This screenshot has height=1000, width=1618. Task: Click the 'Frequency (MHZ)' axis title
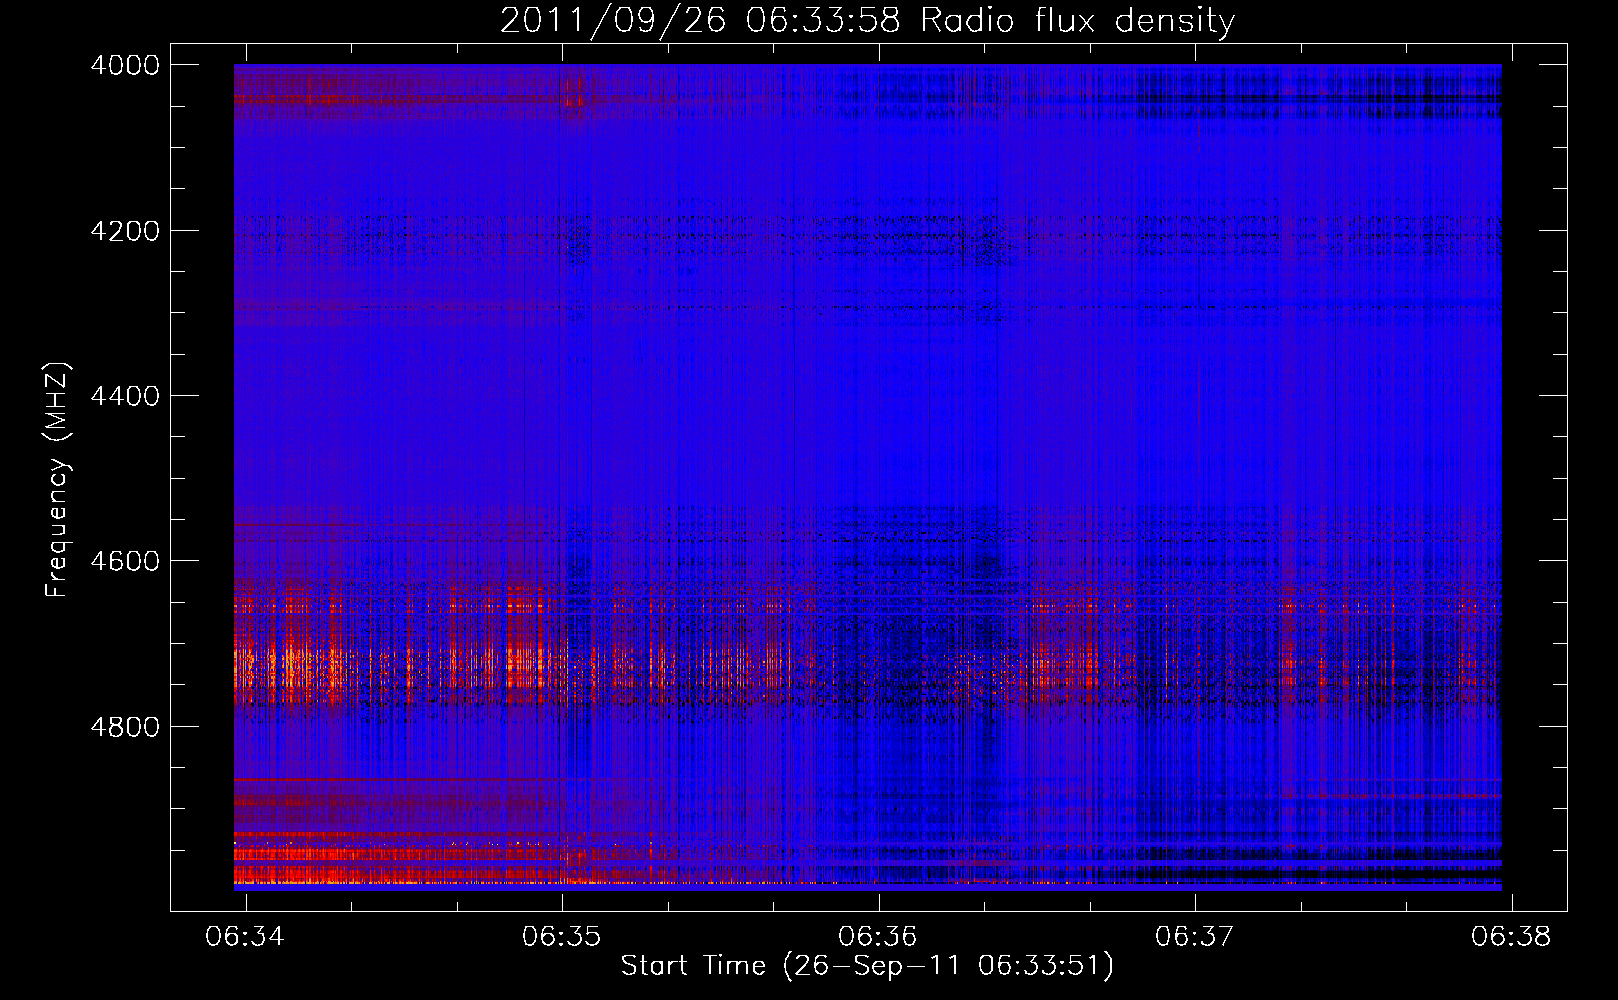click(x=58, y=480)
